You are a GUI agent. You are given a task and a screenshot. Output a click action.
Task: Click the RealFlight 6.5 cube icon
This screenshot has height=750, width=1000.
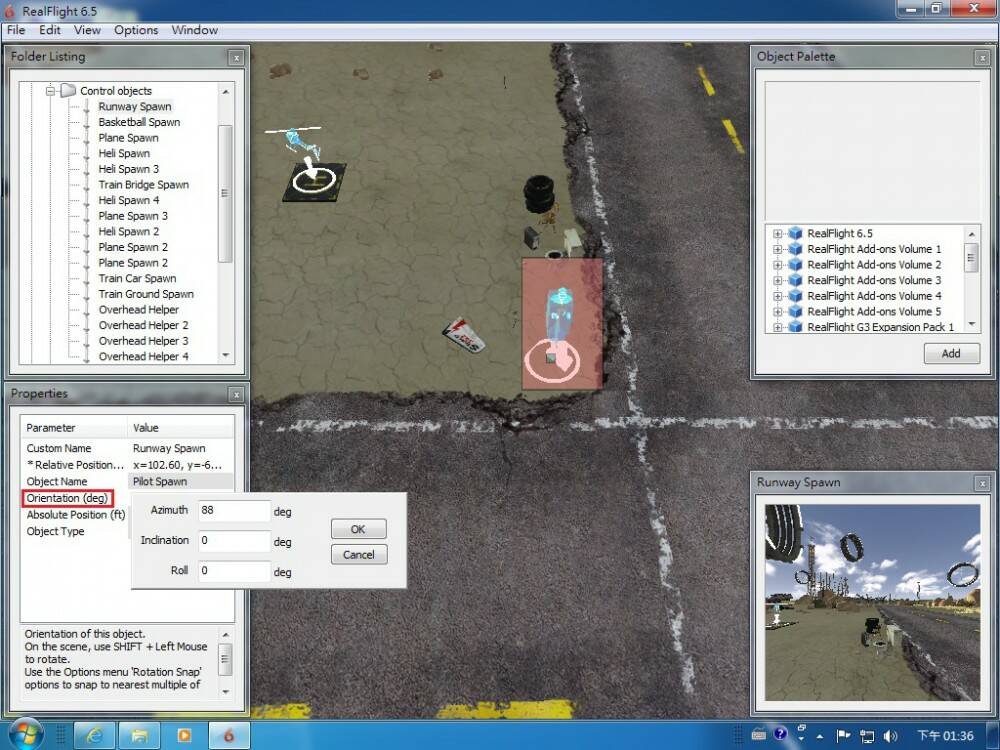[x=795, y=233]
